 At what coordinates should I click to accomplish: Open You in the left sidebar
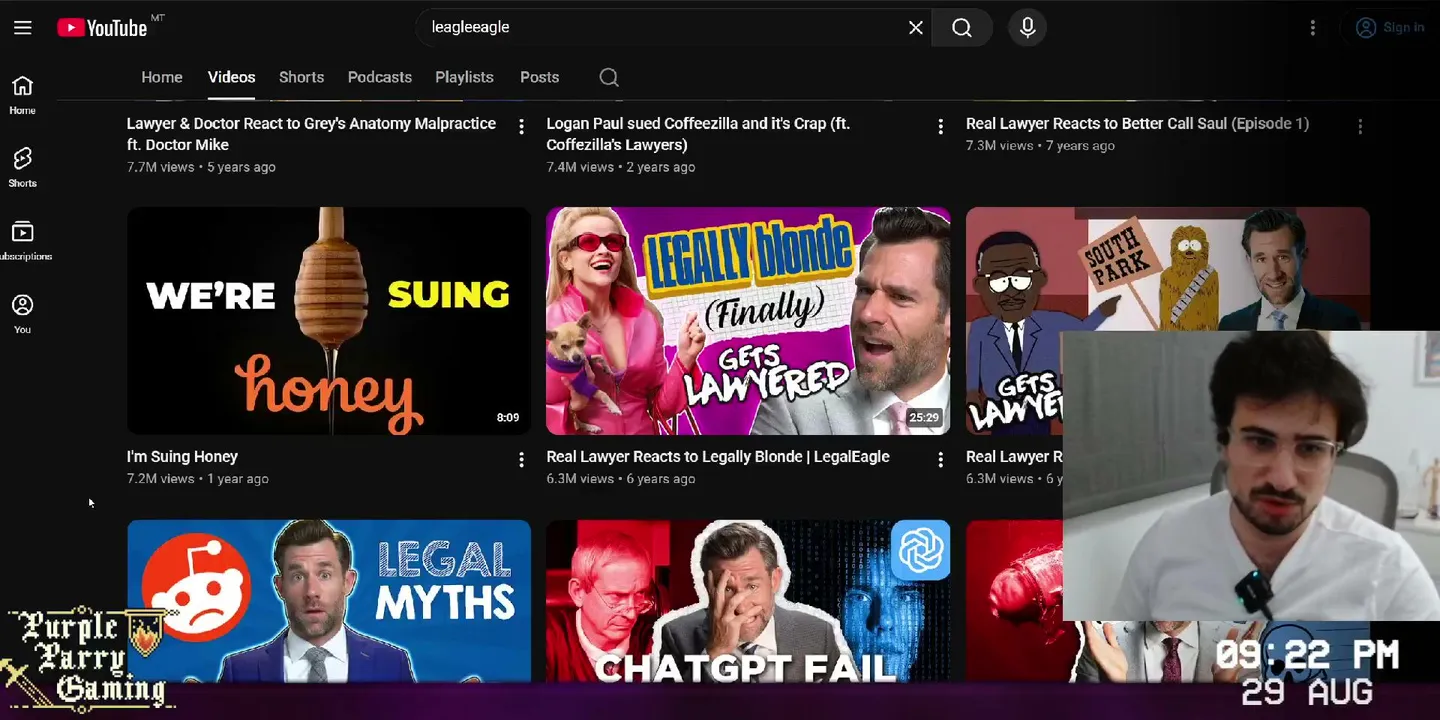pyautogui.click(x=22, y=314)
